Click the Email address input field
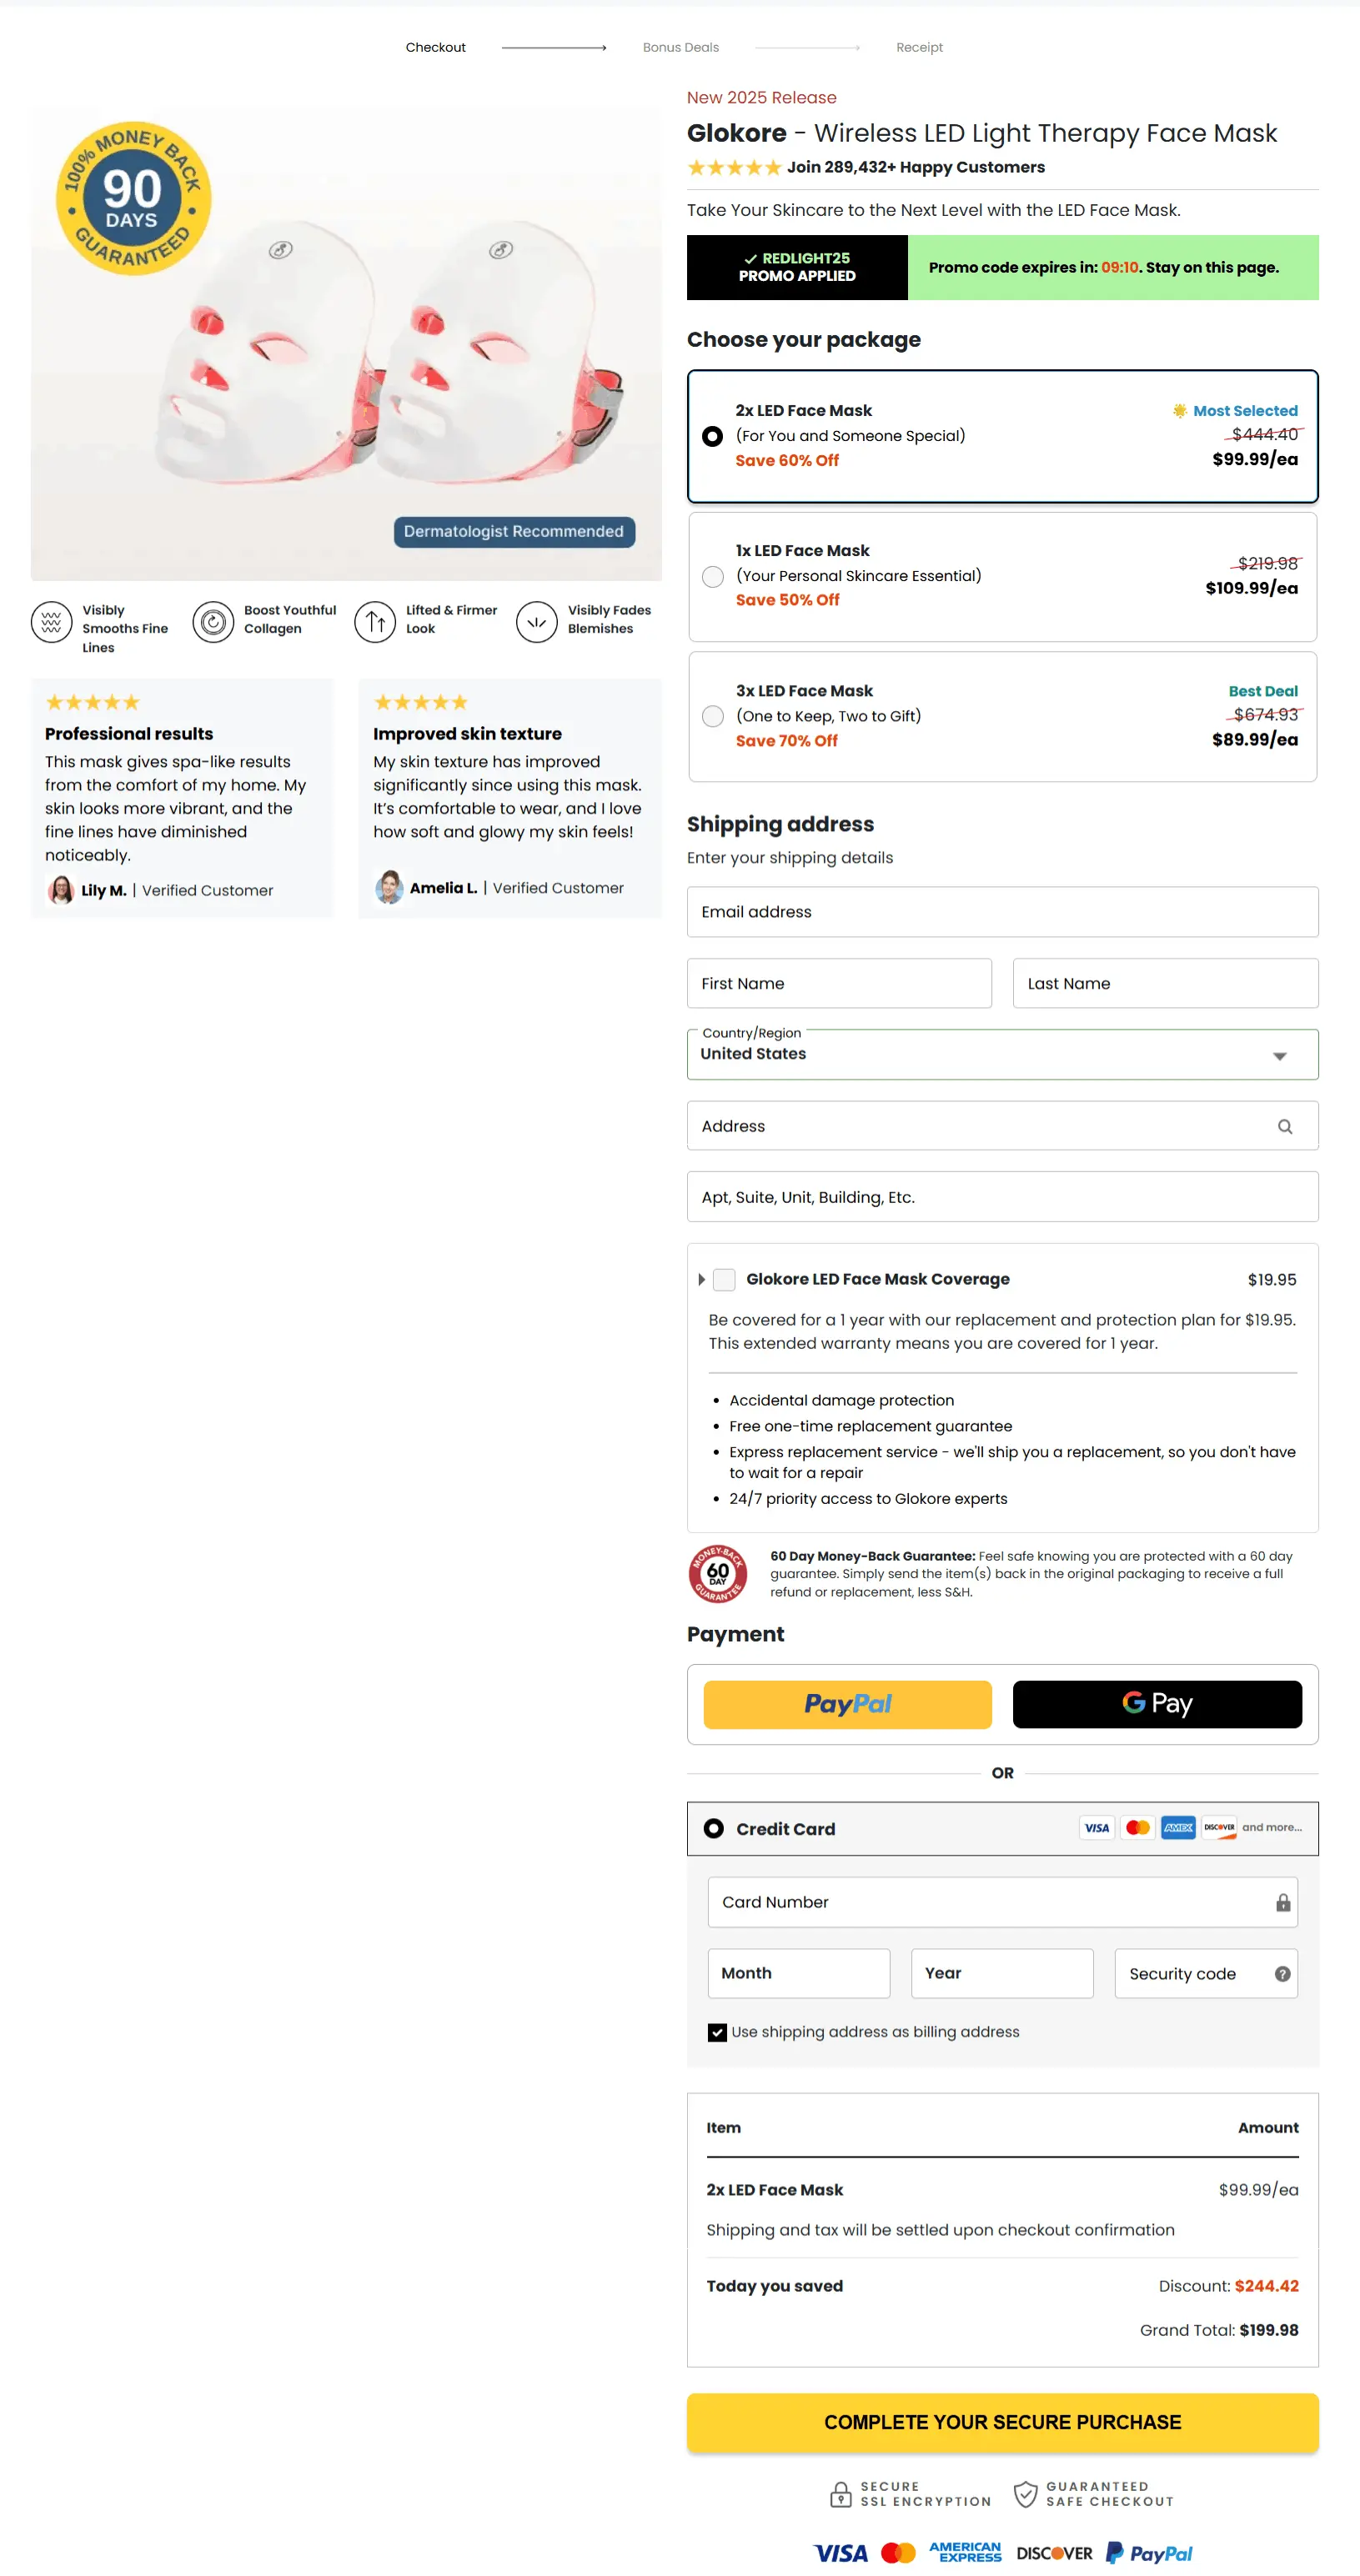1360x2576 pixels. (x=1002, y=911)
